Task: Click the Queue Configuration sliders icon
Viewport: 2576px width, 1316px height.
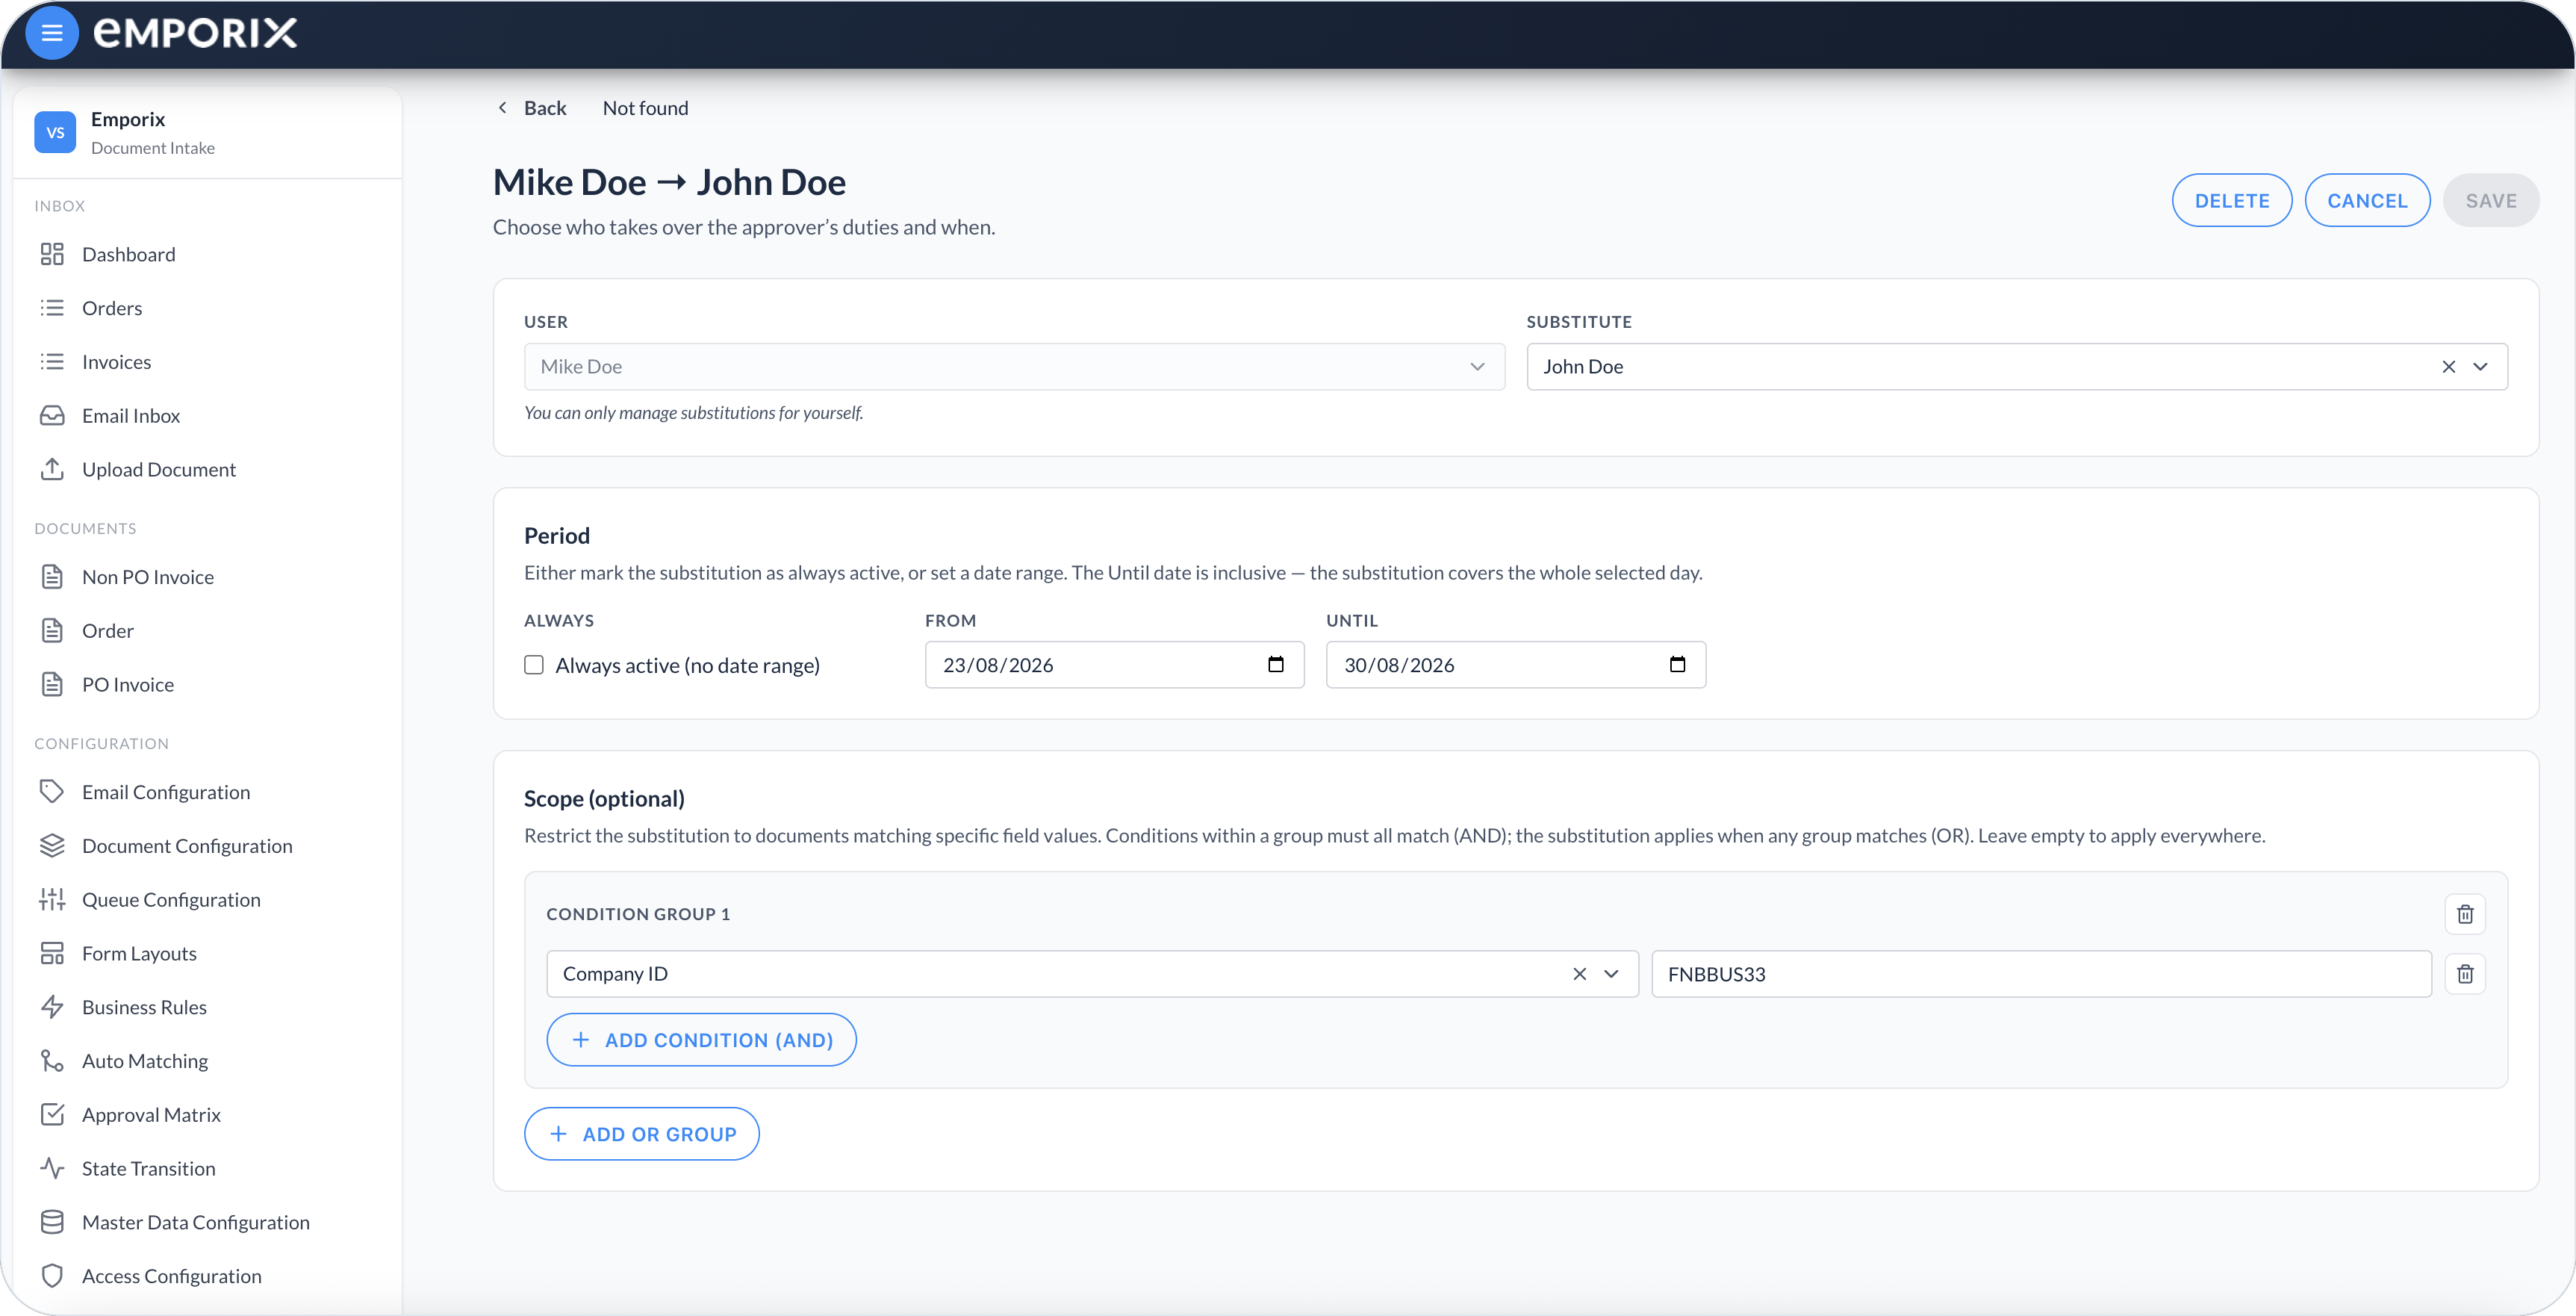Action: click(x=52, y=900)
